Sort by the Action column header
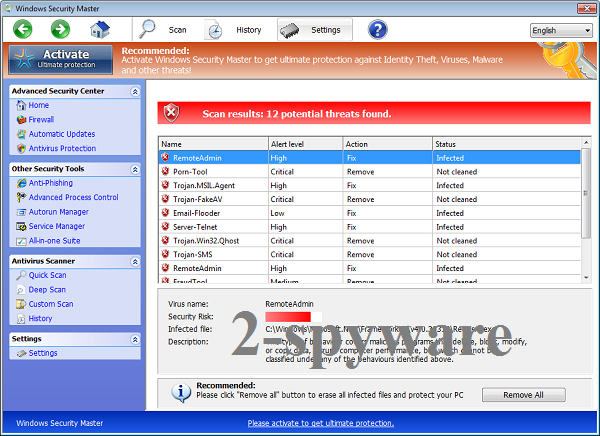Image resolution: width=600 pixels, height=436 pixels. [388, 144]
